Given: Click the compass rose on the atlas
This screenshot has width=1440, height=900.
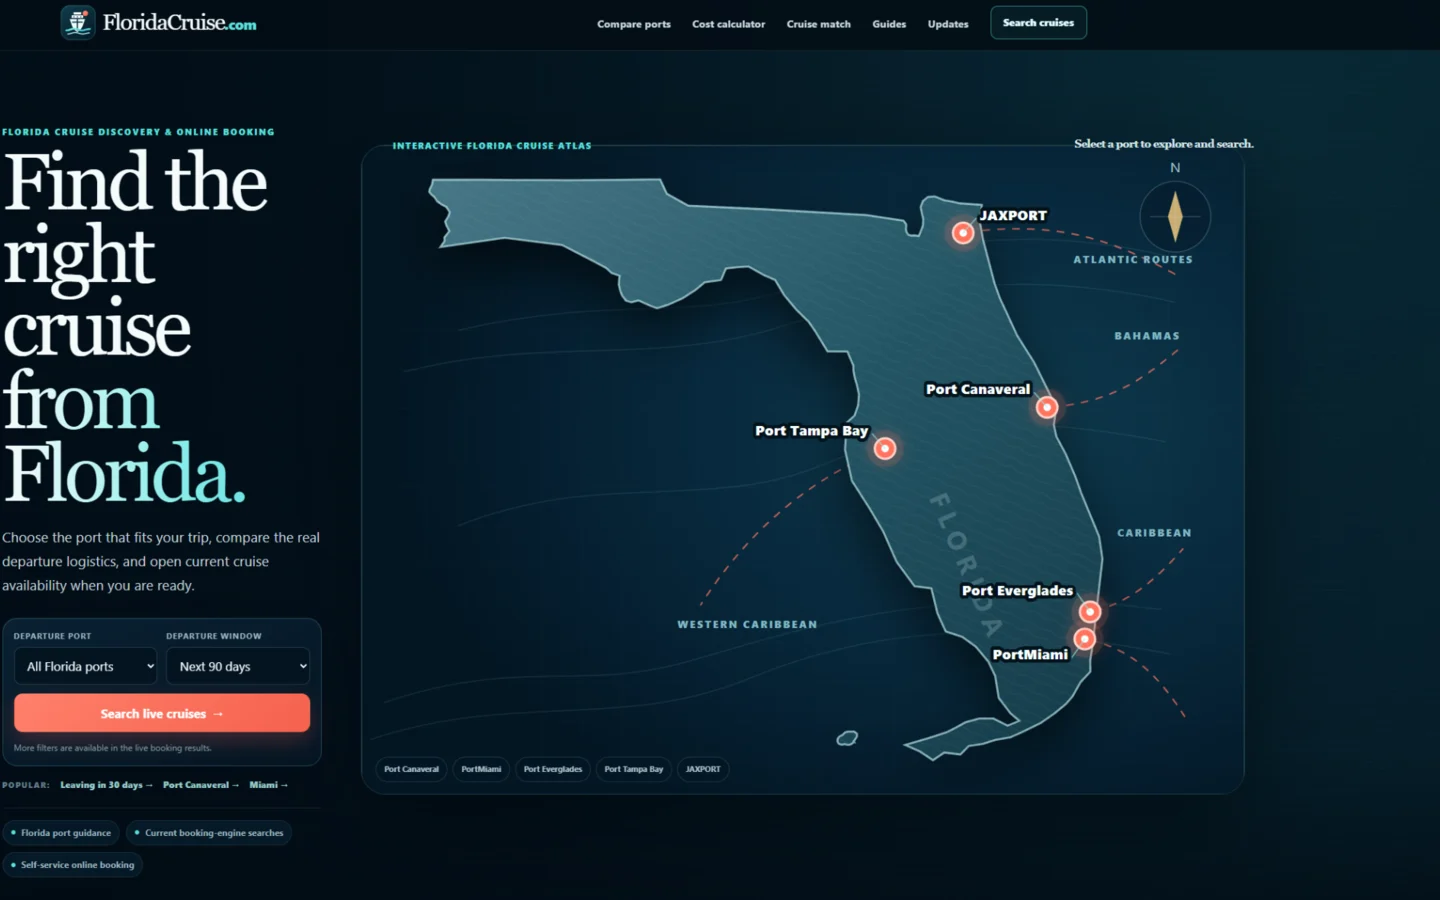Looking at the screenshot, I should click(x=1175, y=216).
